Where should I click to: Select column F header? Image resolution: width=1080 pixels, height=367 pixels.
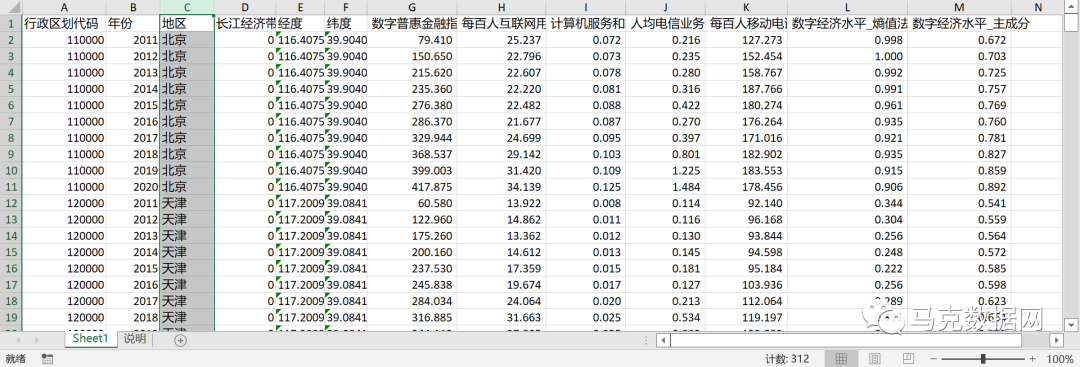click(x=346, y=7)
